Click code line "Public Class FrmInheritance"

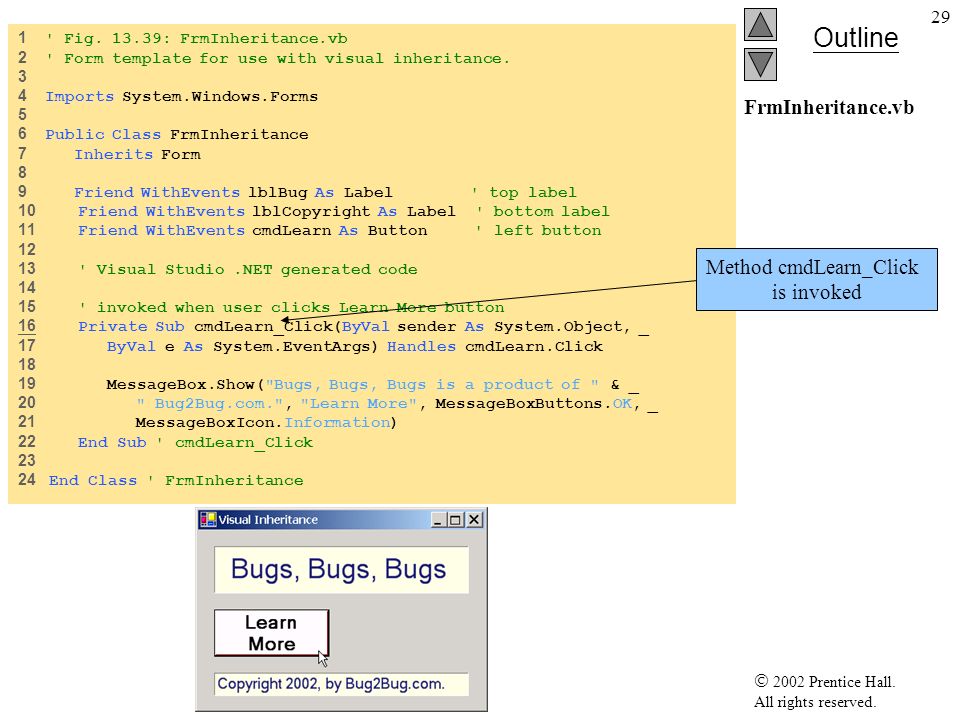176,134
